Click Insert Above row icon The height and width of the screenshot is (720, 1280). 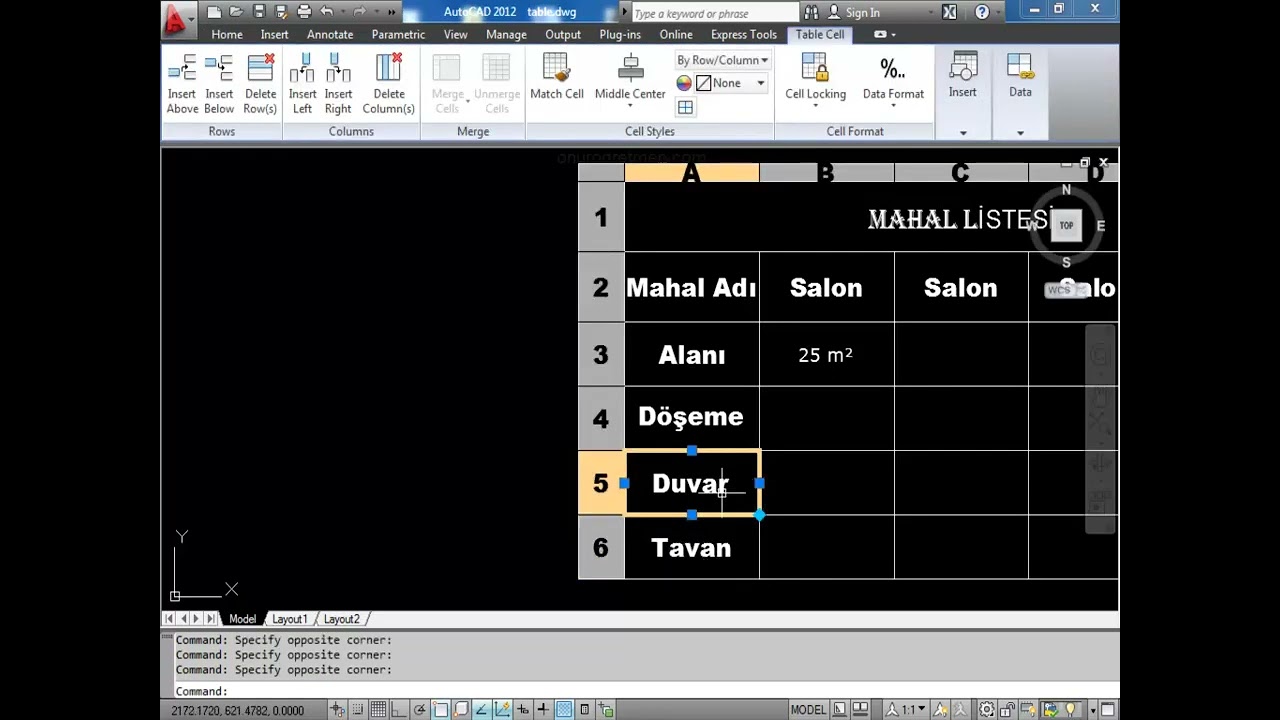pos(182,69)
